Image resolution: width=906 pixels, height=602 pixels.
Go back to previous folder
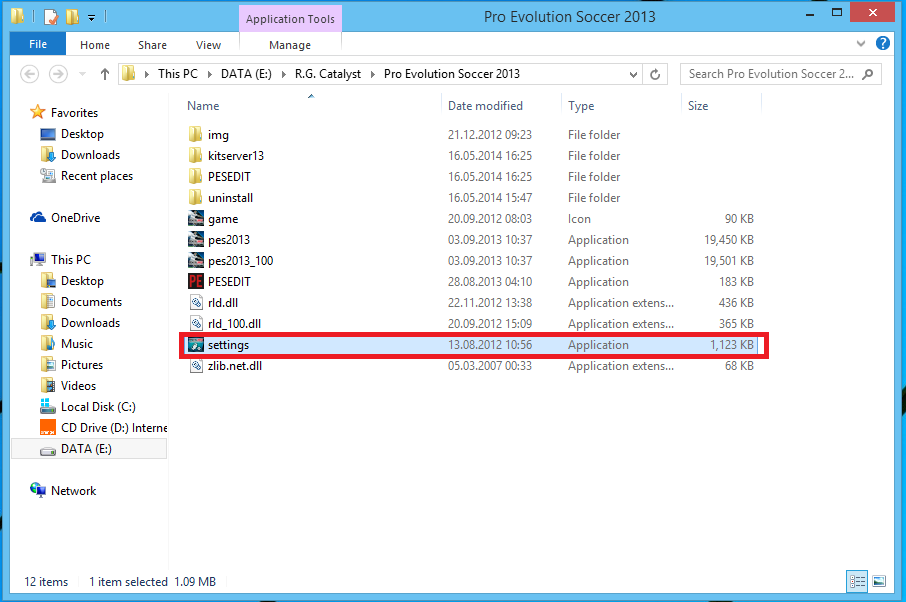tap(29, 74)
